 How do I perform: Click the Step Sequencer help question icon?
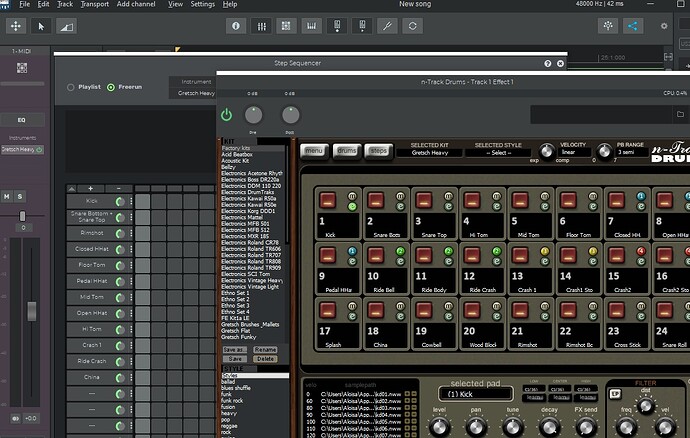547,63
